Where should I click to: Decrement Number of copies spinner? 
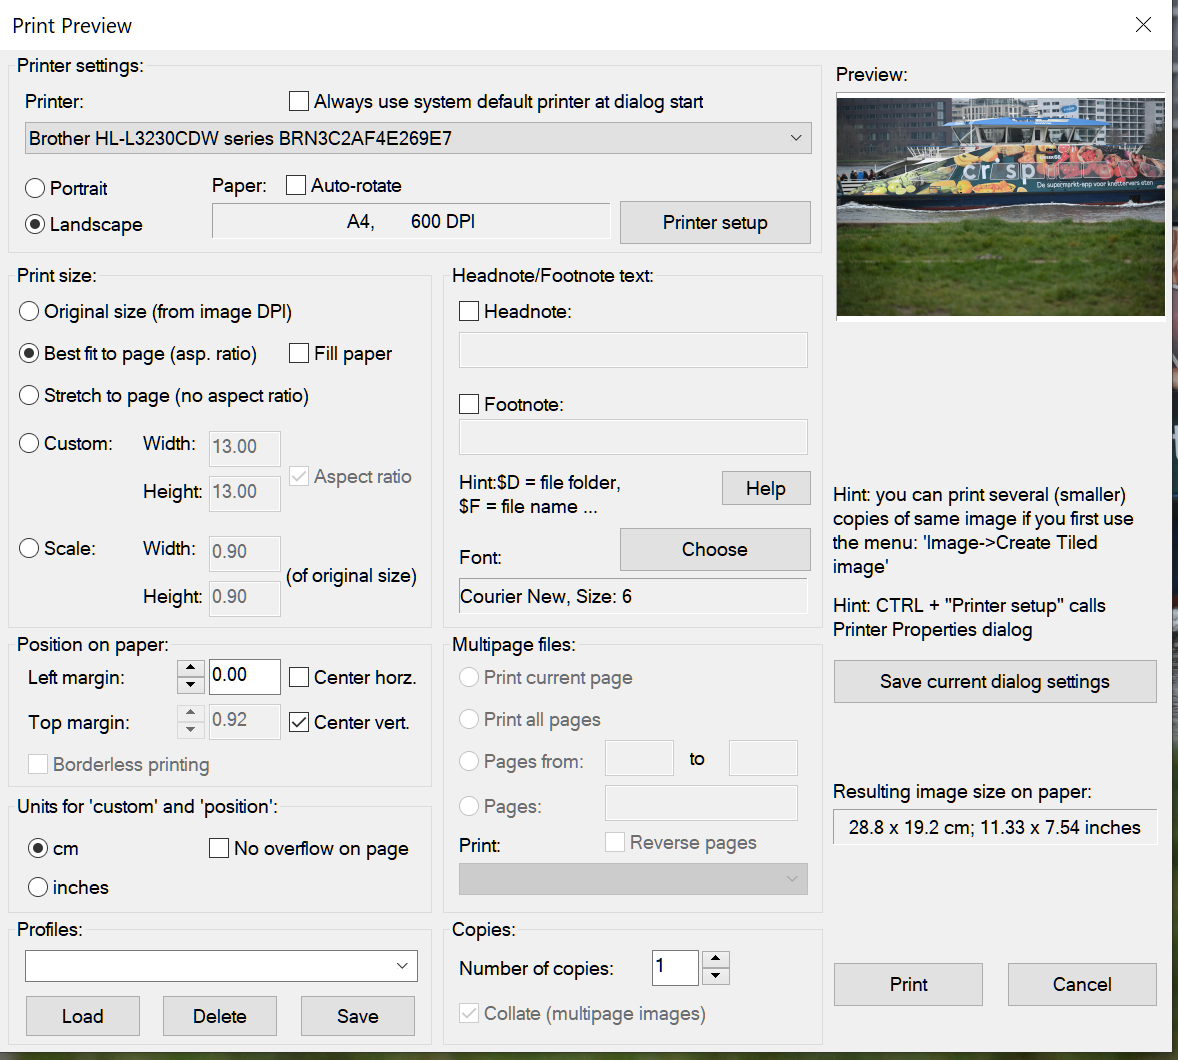716,977
